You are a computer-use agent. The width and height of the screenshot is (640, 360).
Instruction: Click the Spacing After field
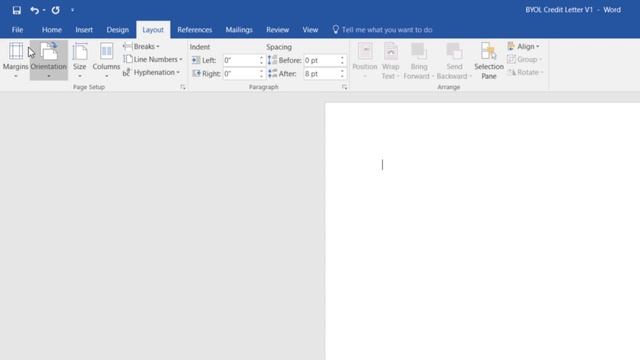[322, 74]
